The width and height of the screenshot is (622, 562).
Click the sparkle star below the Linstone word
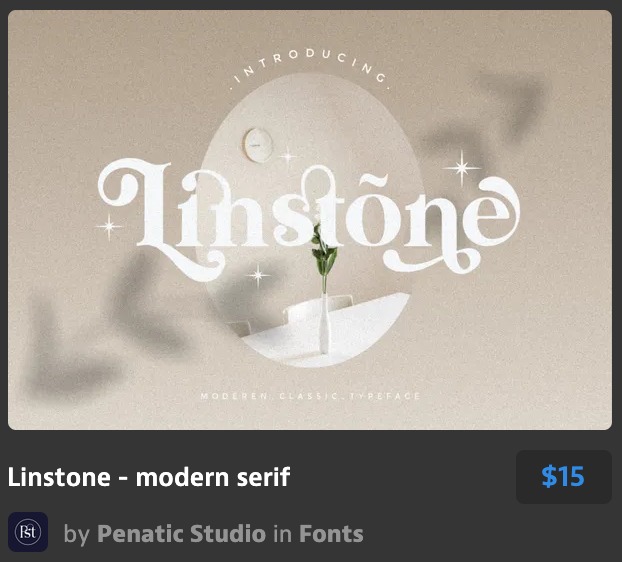[258, 275]
